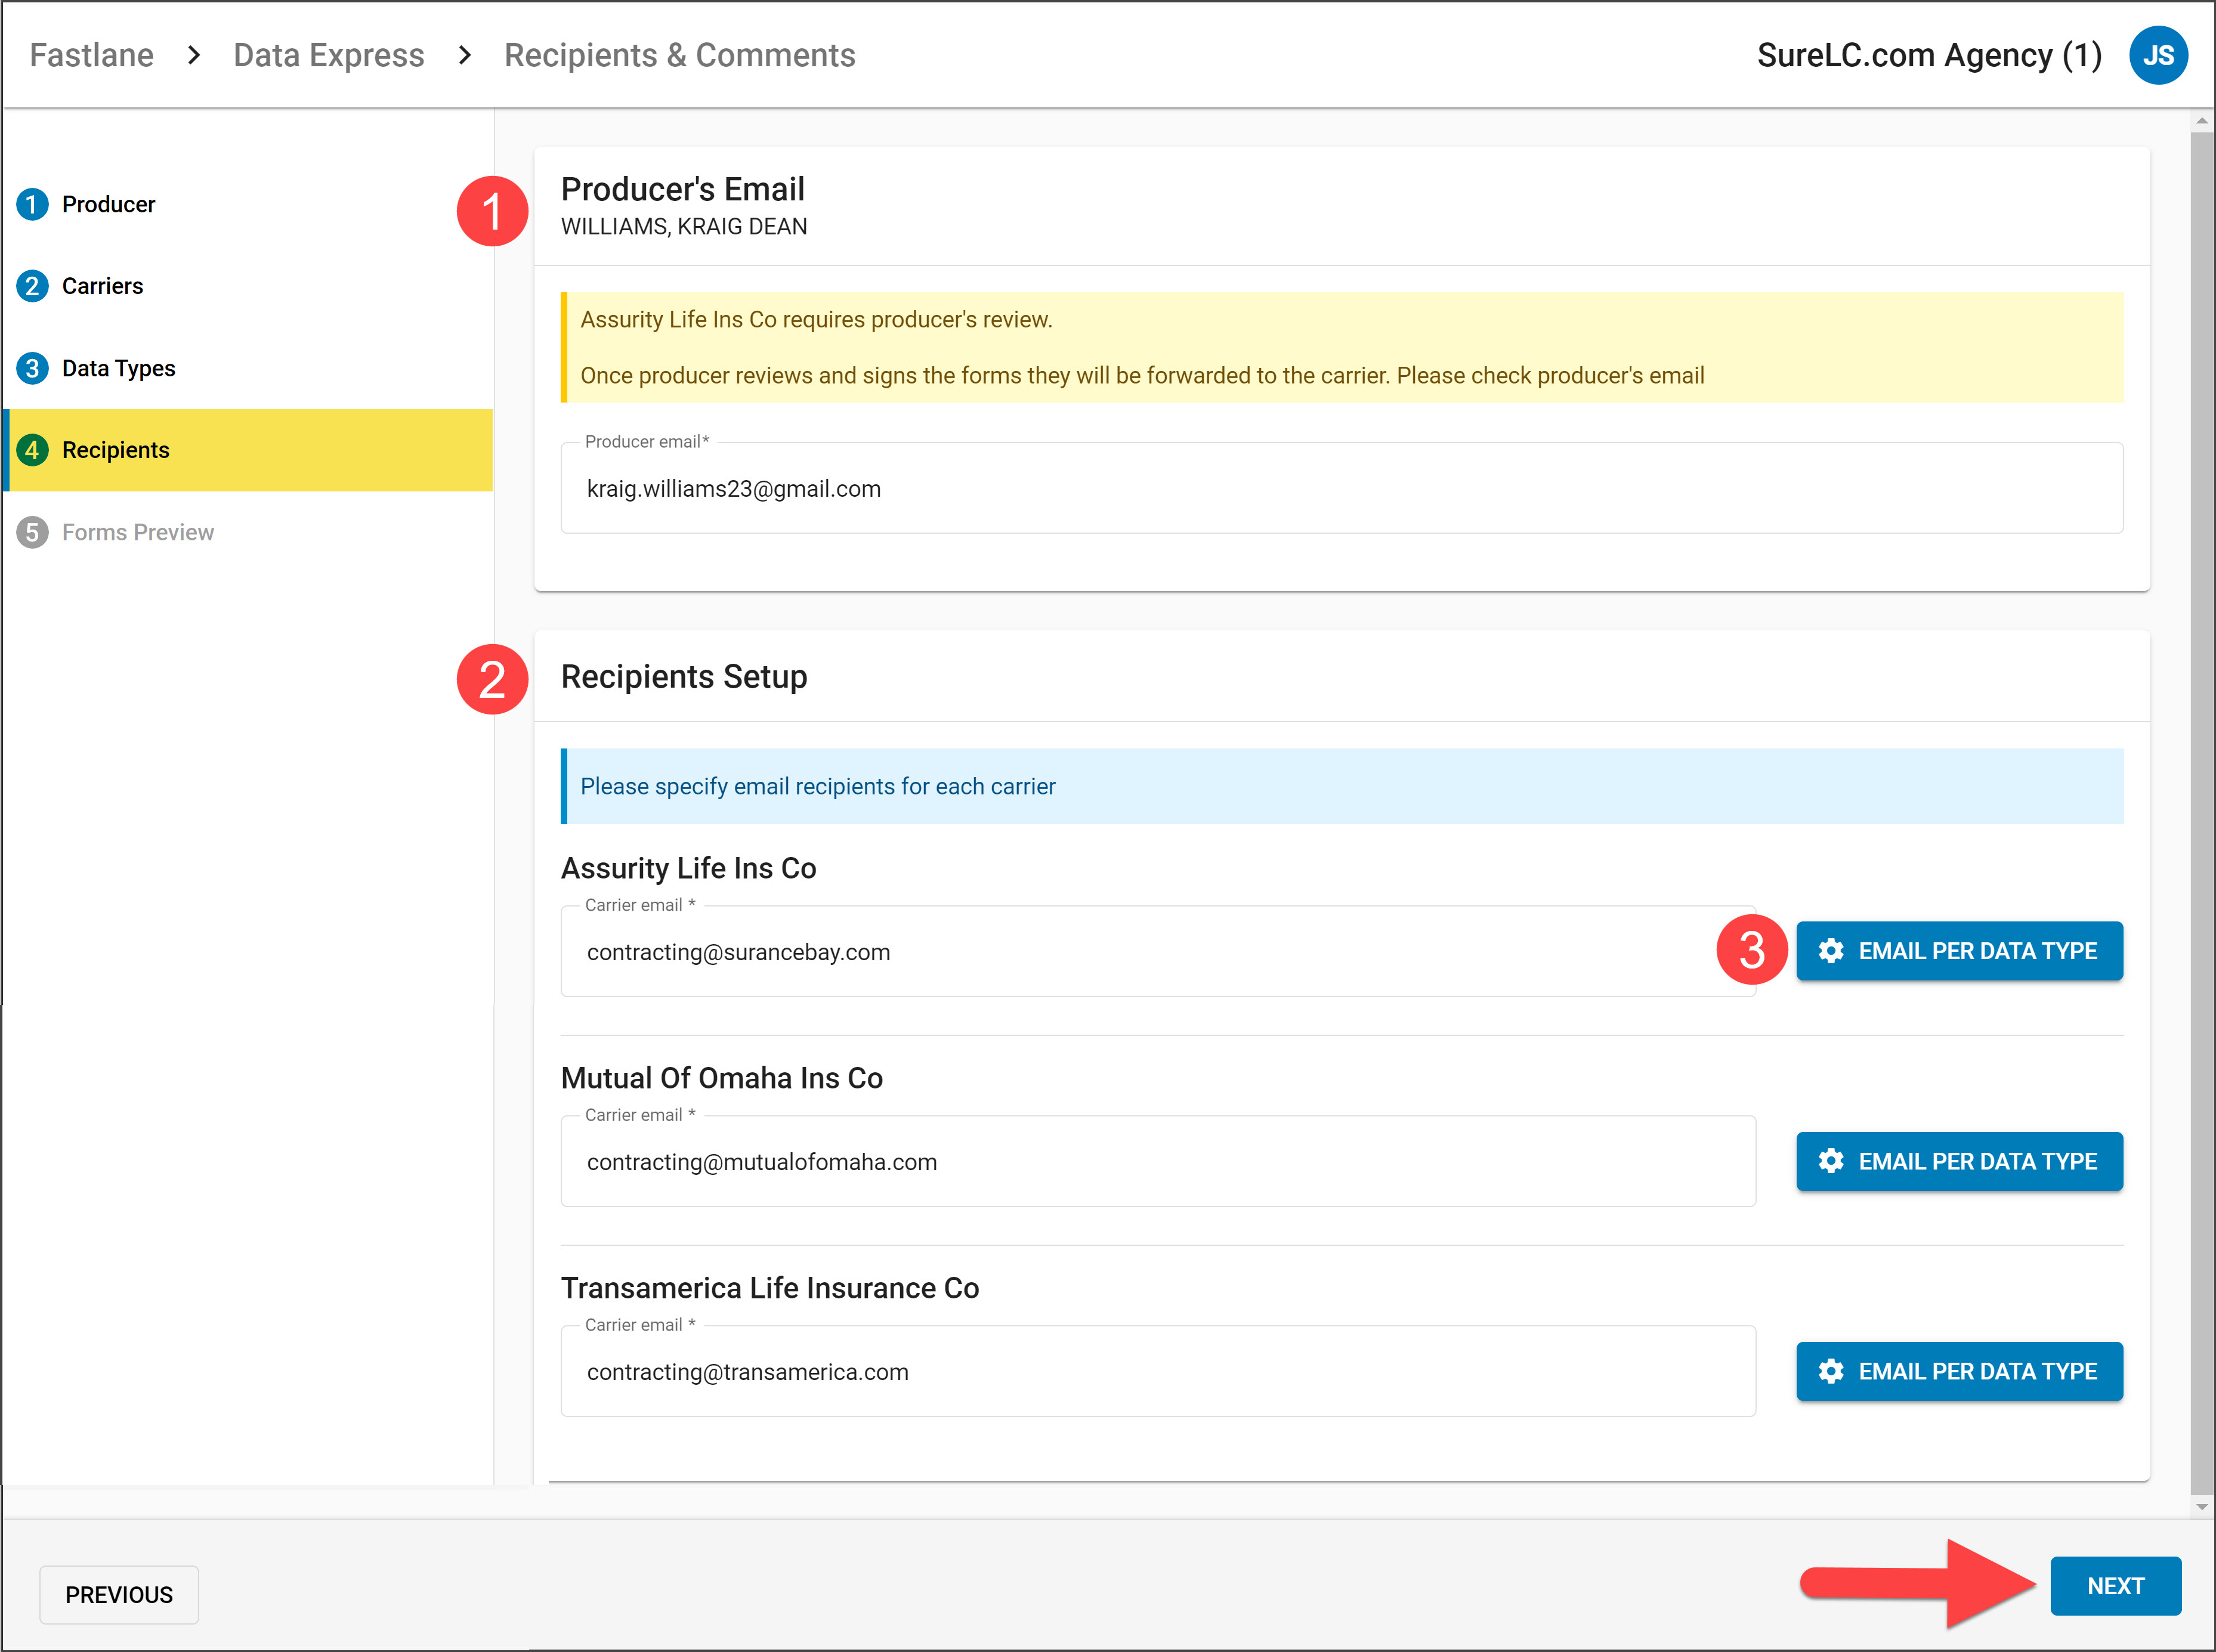
Task: Click the step 1 Producer number icon
Action: coord(32,204)
